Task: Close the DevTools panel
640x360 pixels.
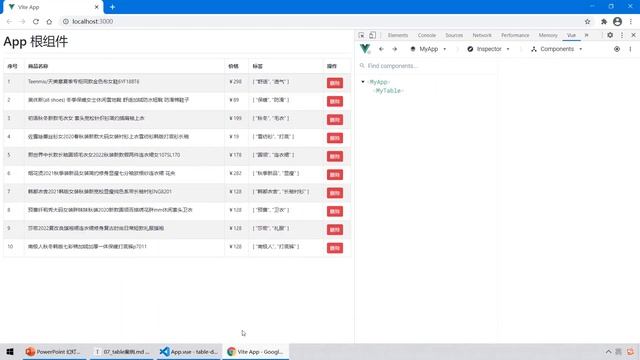Action: [633, 36]
